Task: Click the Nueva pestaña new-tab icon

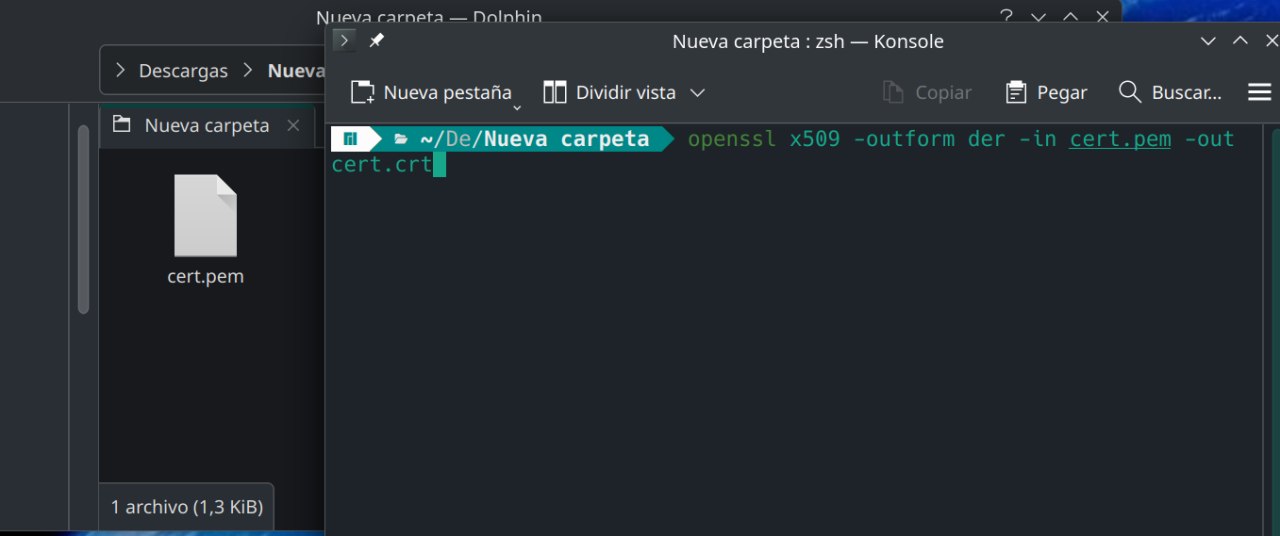Action: point(362,93)
